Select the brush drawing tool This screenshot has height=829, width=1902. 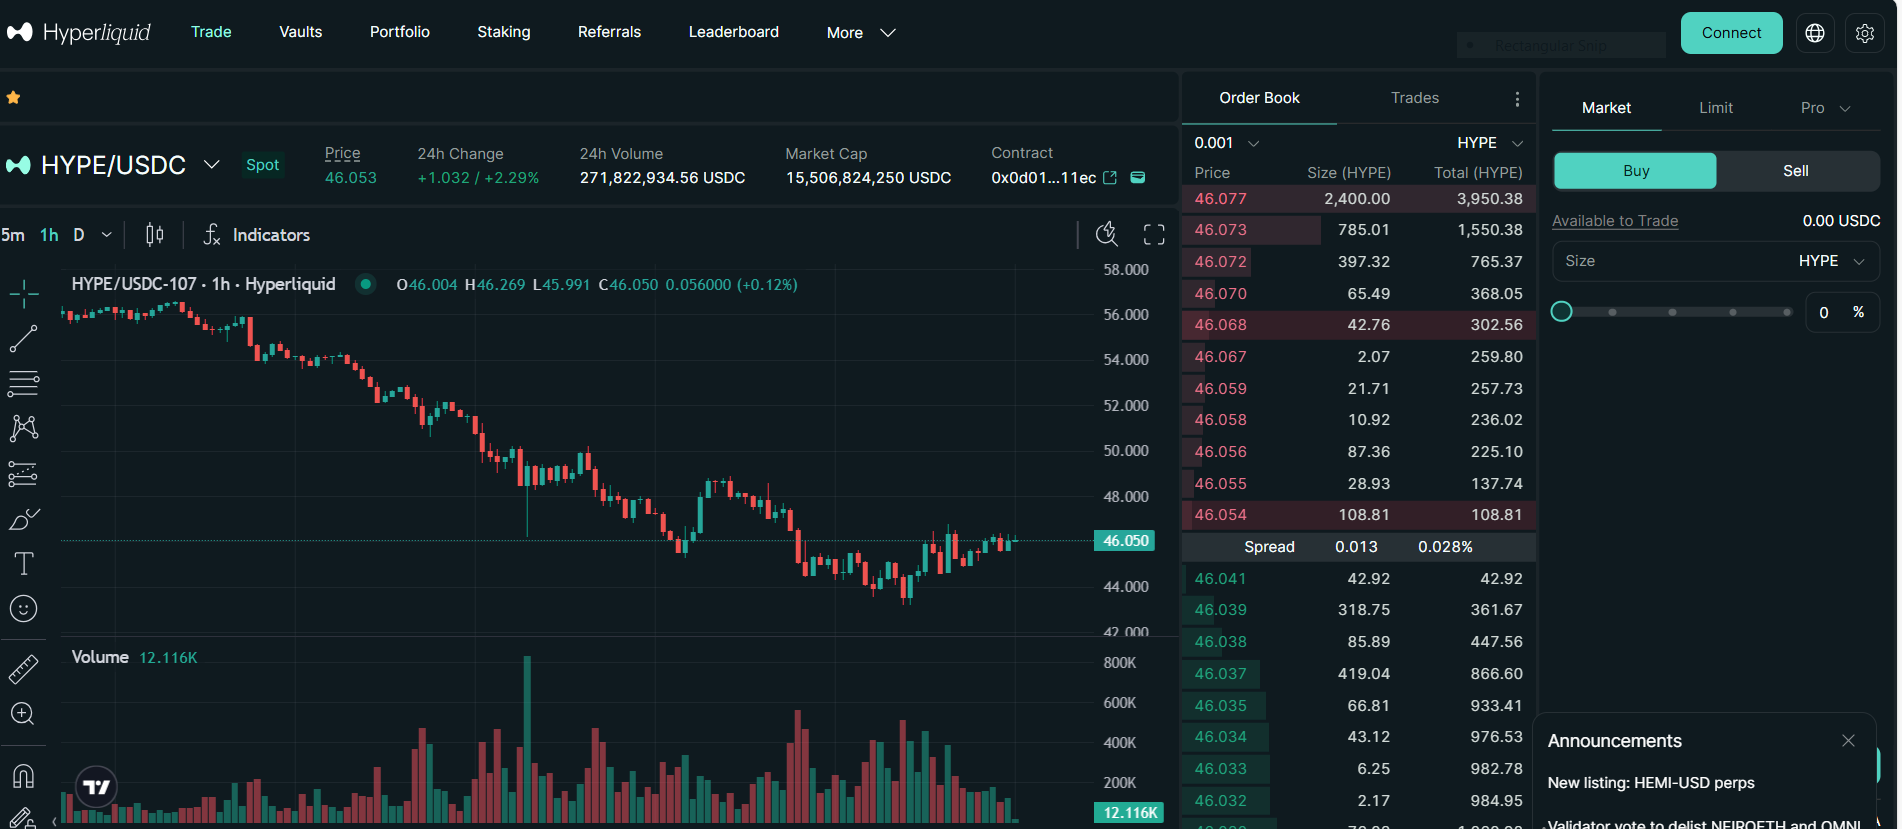click(23, 518)
